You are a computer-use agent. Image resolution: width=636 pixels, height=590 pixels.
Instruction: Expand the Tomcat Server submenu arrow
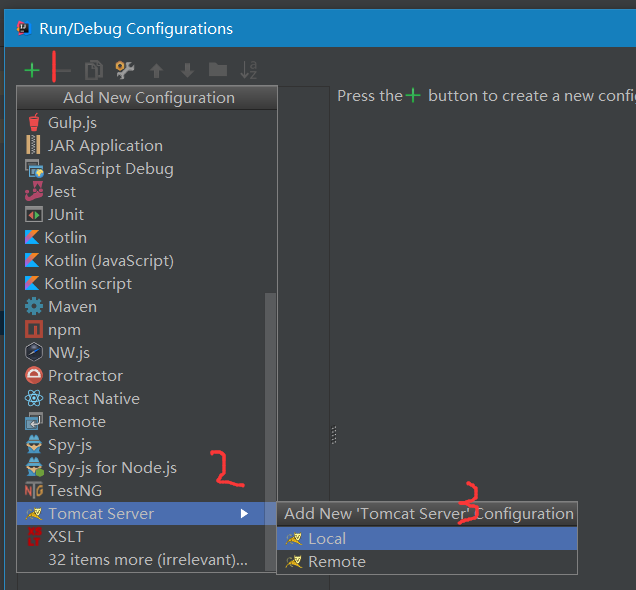pos(244,514)
